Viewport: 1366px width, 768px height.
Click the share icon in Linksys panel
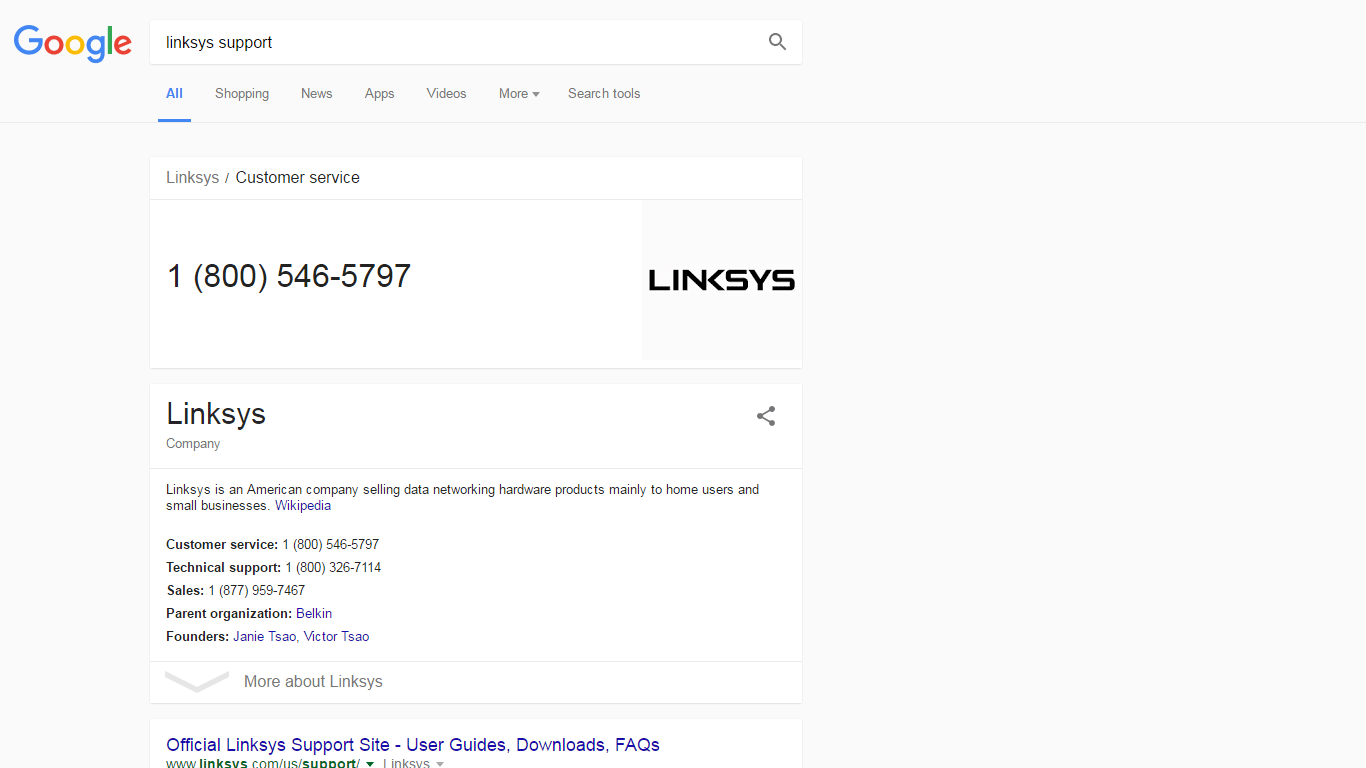tap(766, 417)
